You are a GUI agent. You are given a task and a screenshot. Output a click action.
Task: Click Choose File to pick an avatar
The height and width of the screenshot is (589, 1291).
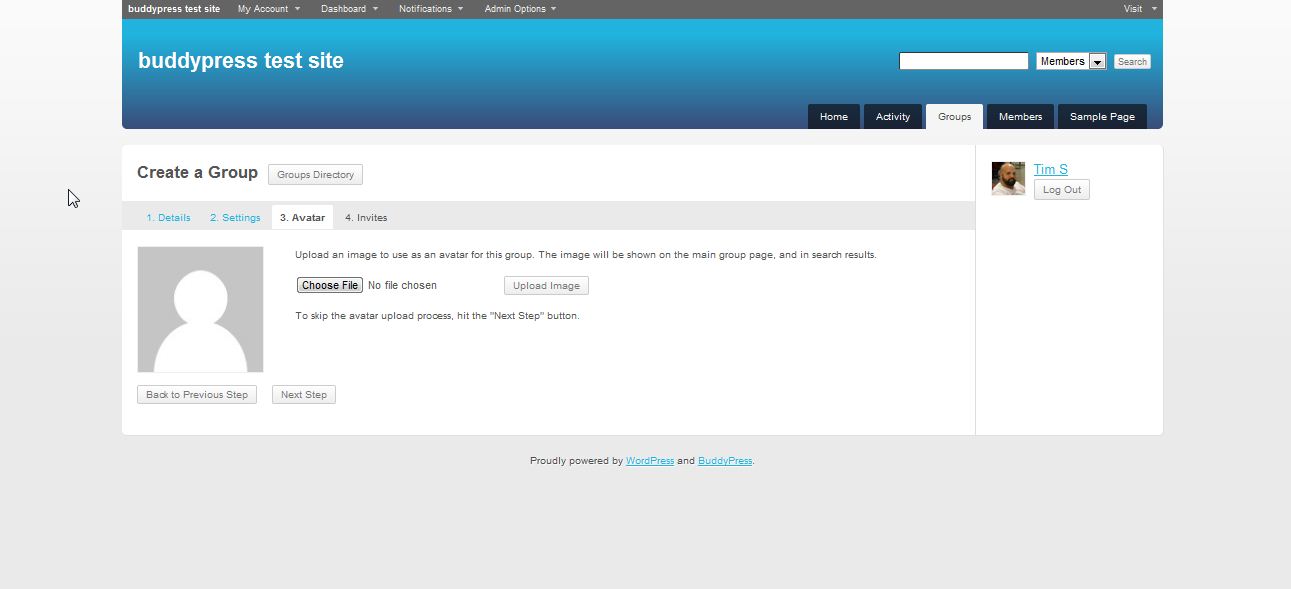coord(330,285)
